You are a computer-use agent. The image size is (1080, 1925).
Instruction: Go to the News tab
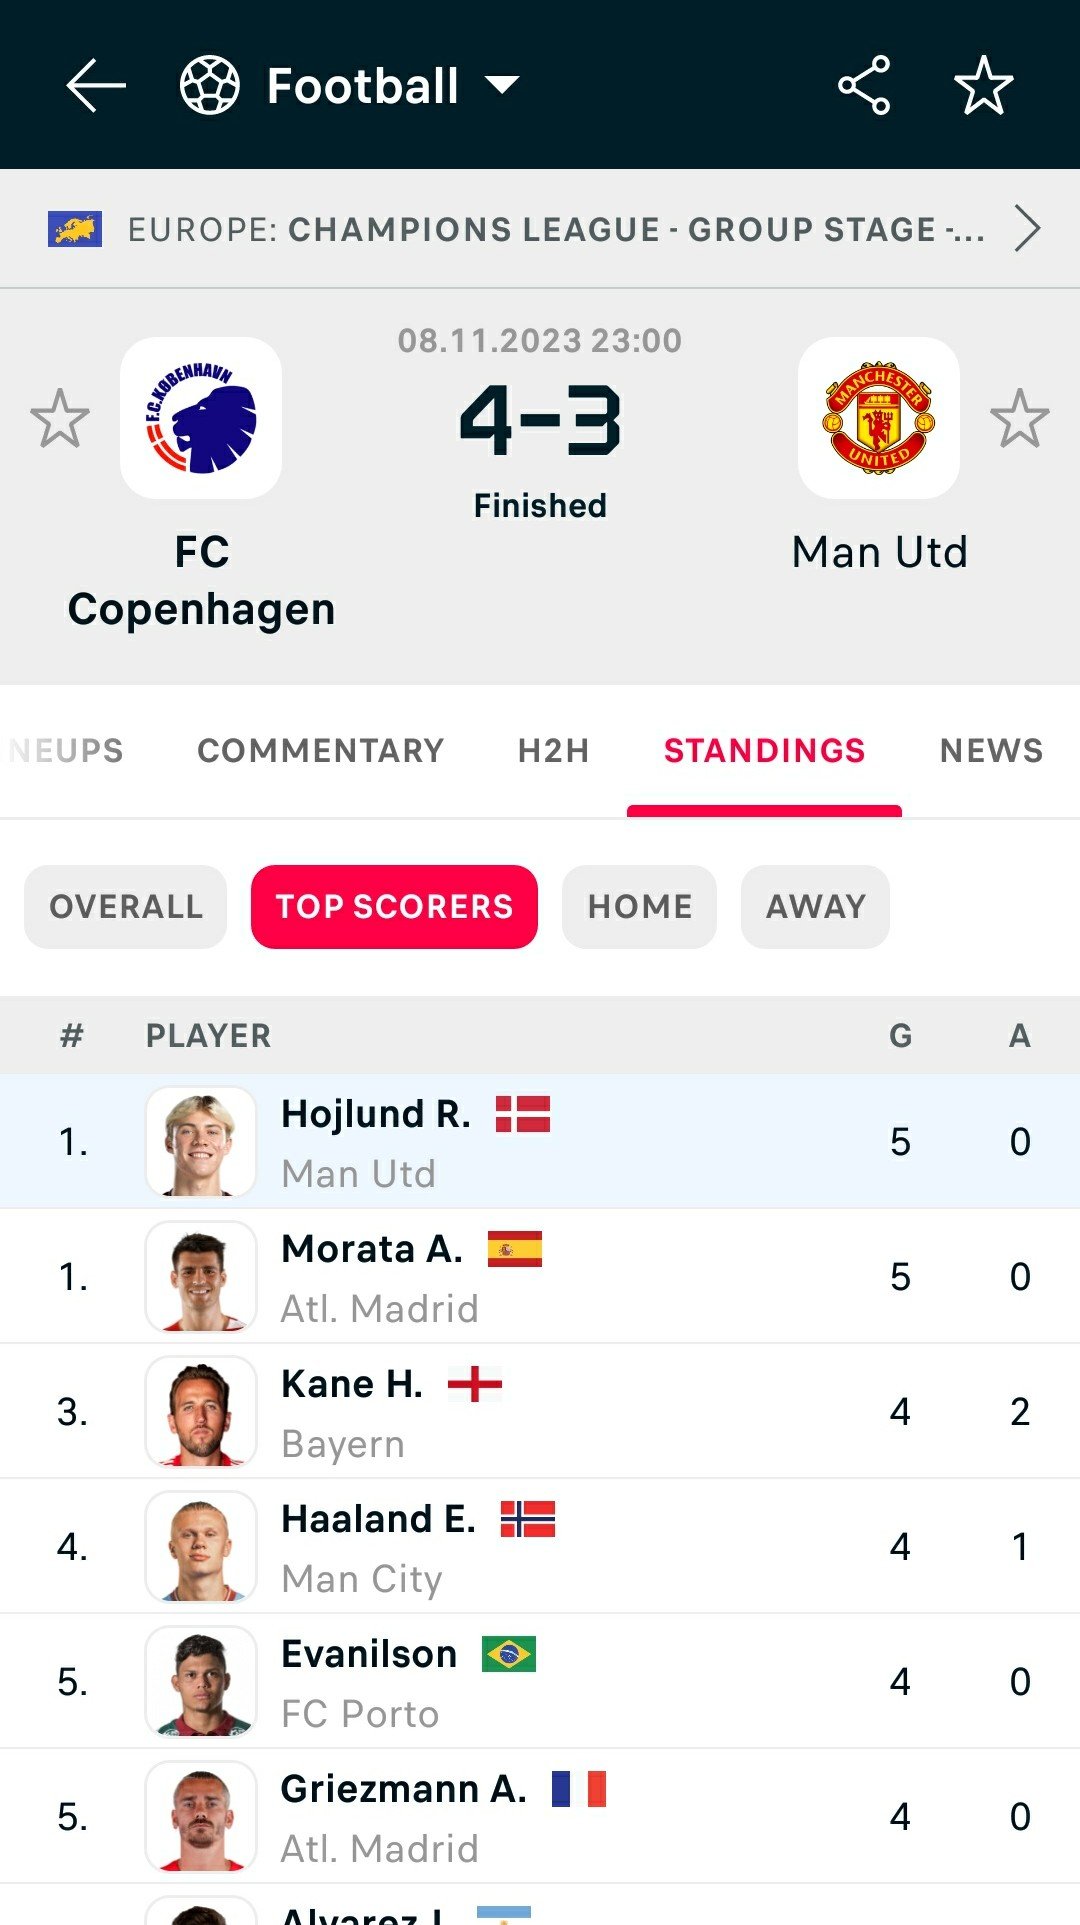[991, 751]
